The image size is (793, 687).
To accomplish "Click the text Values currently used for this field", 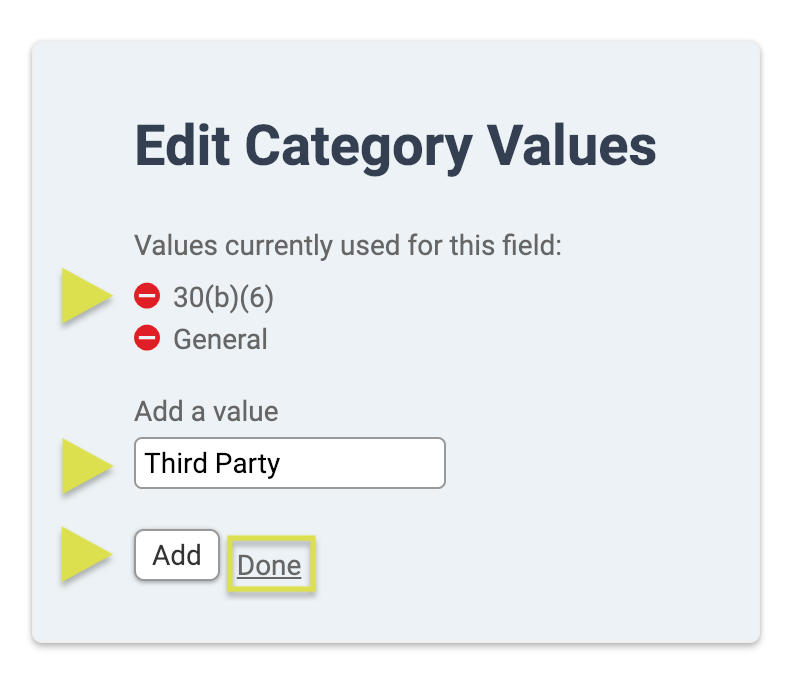I will [x=348, y=246].
